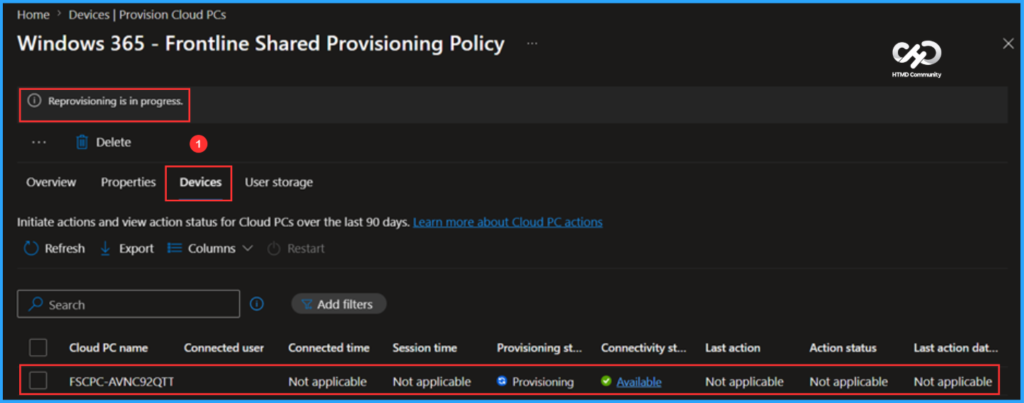This screenshot has width=1024, height=403.
Task: Click the blue Provisioning sync icon
Action: point(502,381)
